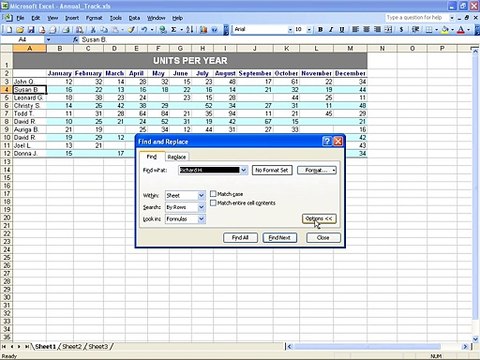Open the Find and Replace help question-mark button

click(327, 142)
